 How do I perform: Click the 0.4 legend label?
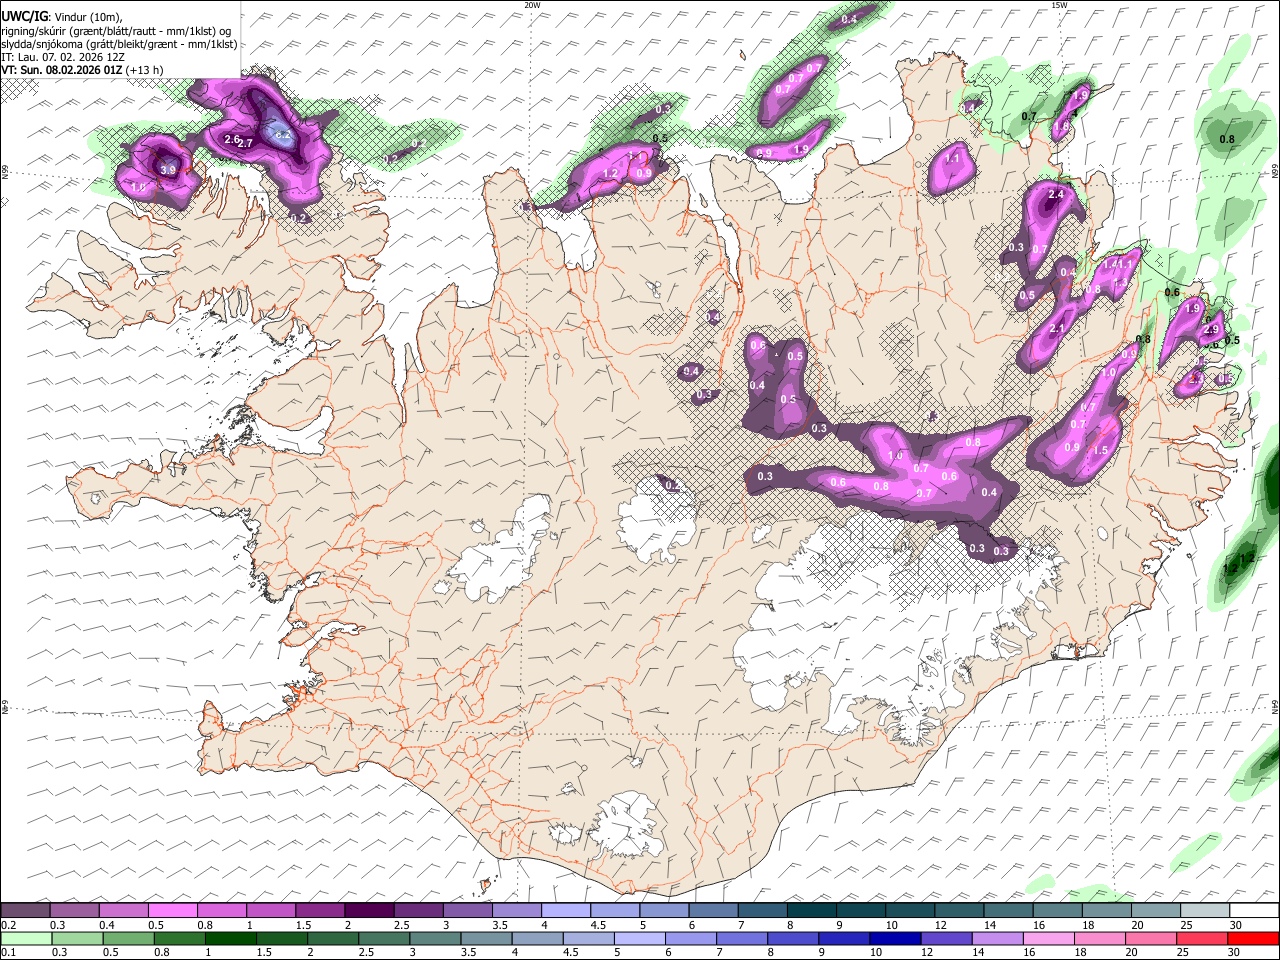click(106, 925)
